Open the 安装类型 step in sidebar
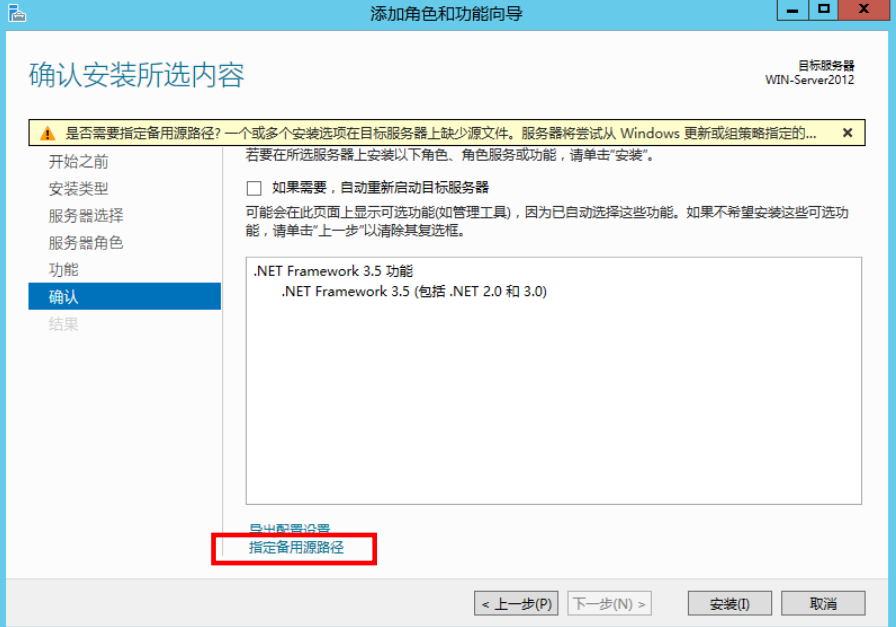This screenshot has width=896, height=627. (x=79, y=189)
